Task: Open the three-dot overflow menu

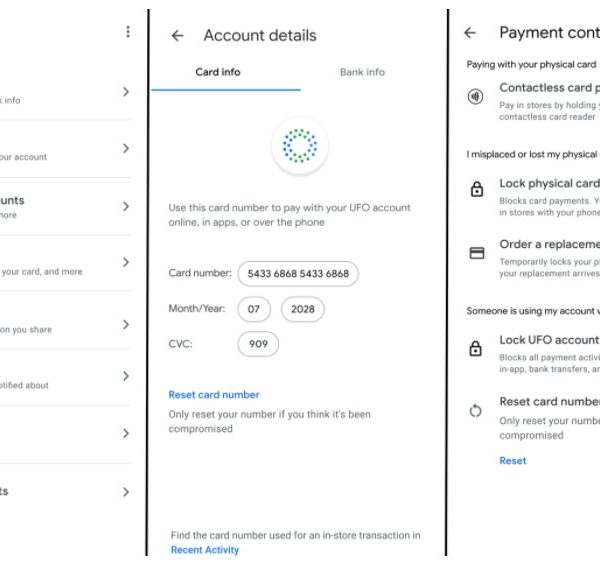Action: [128, 32]
